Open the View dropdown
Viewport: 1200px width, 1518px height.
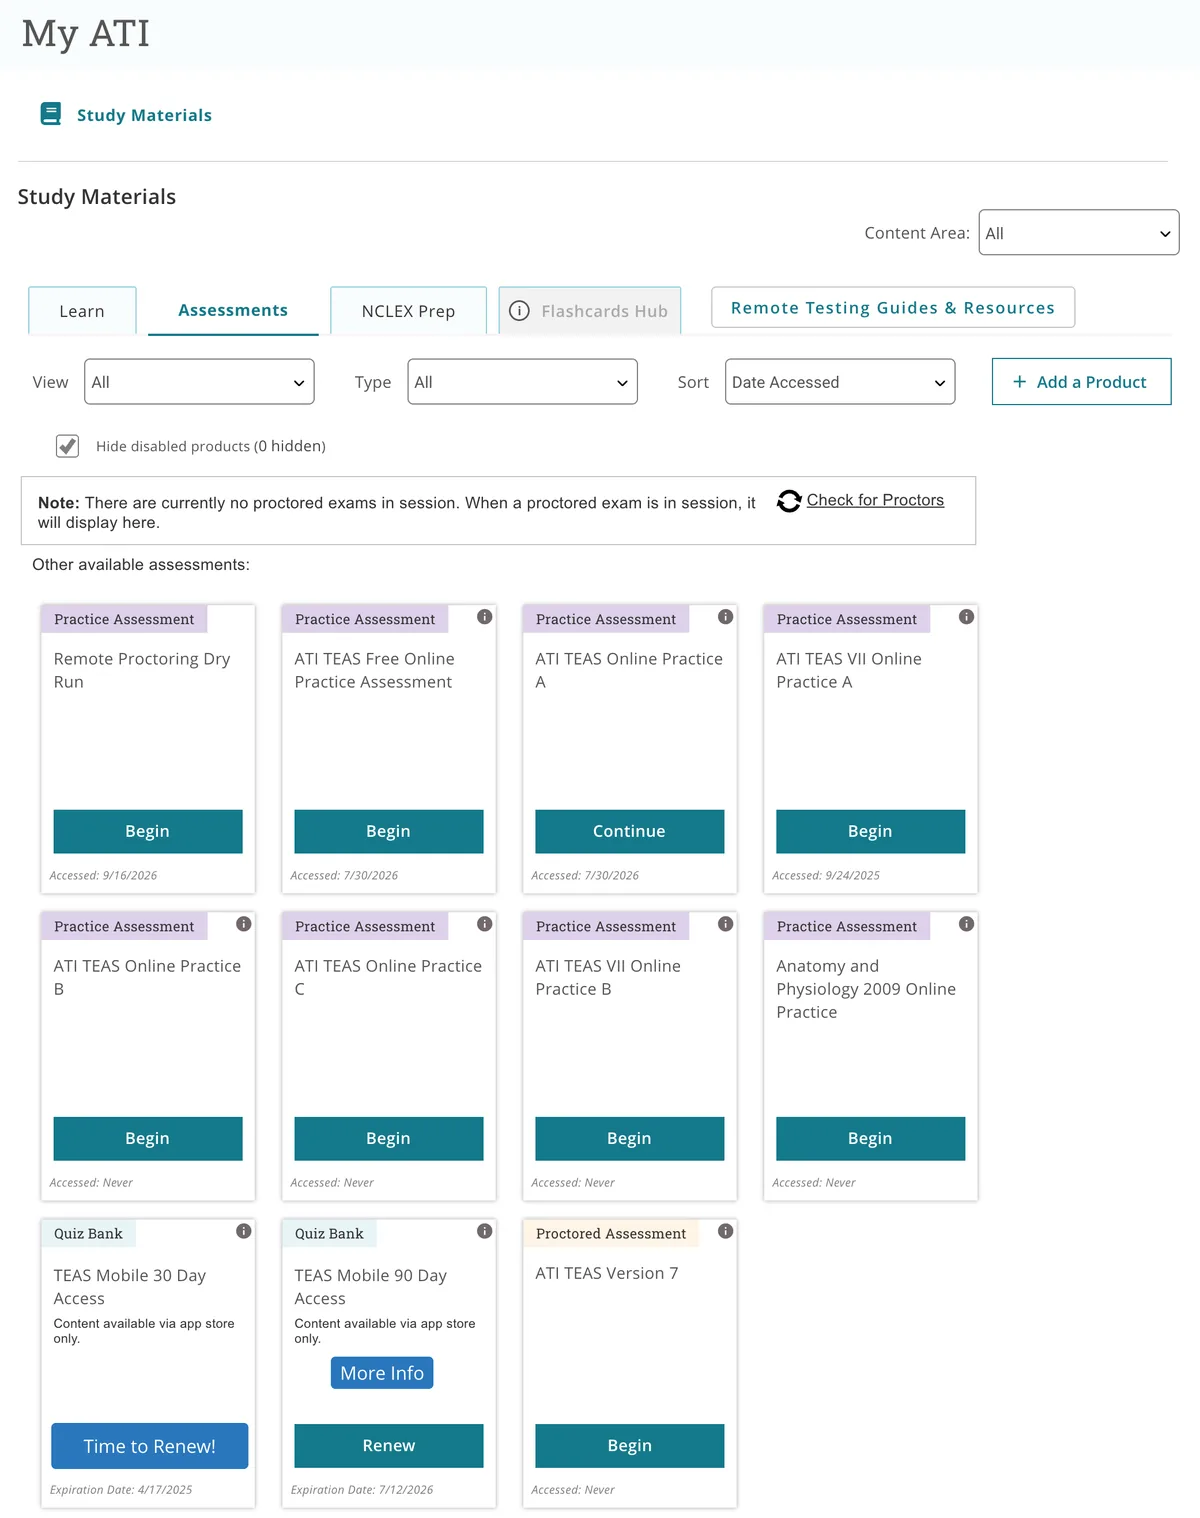(199, 382)
